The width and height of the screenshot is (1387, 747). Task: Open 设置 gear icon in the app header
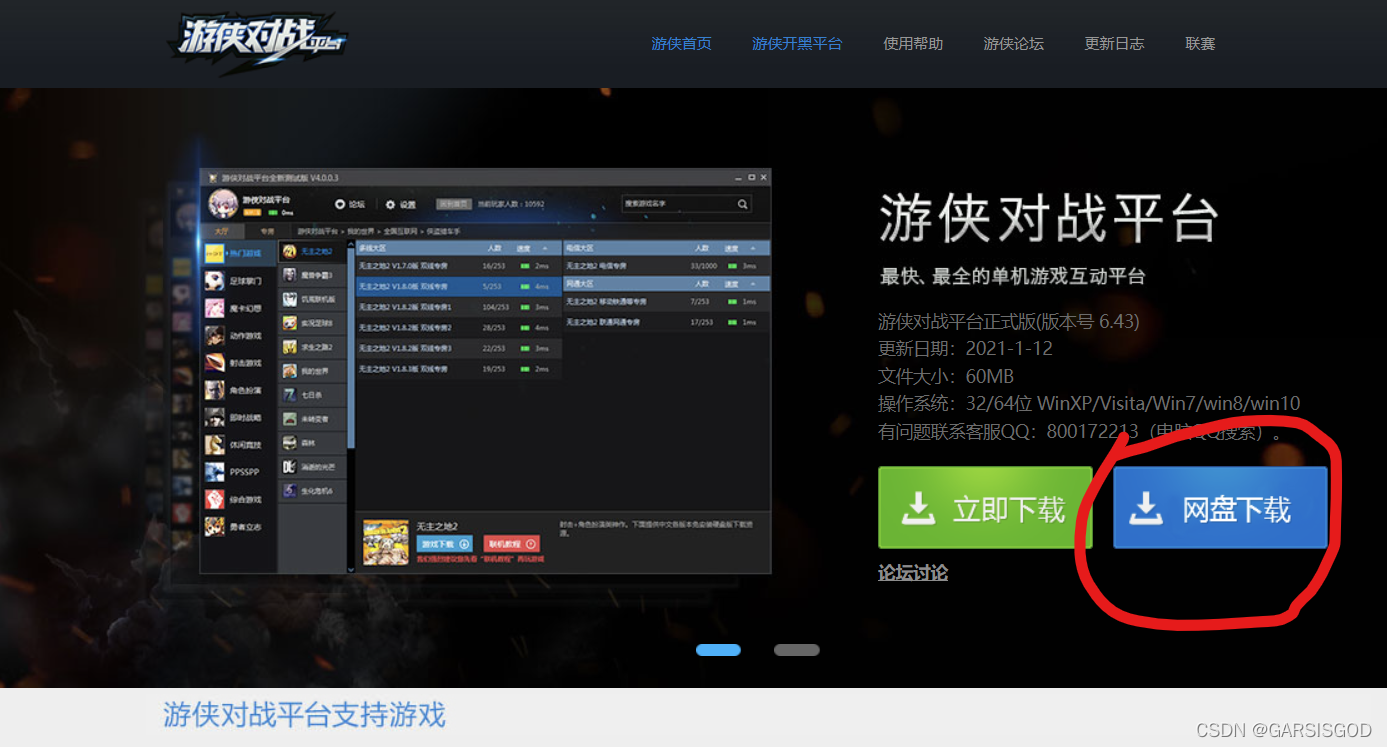[391, 204]
